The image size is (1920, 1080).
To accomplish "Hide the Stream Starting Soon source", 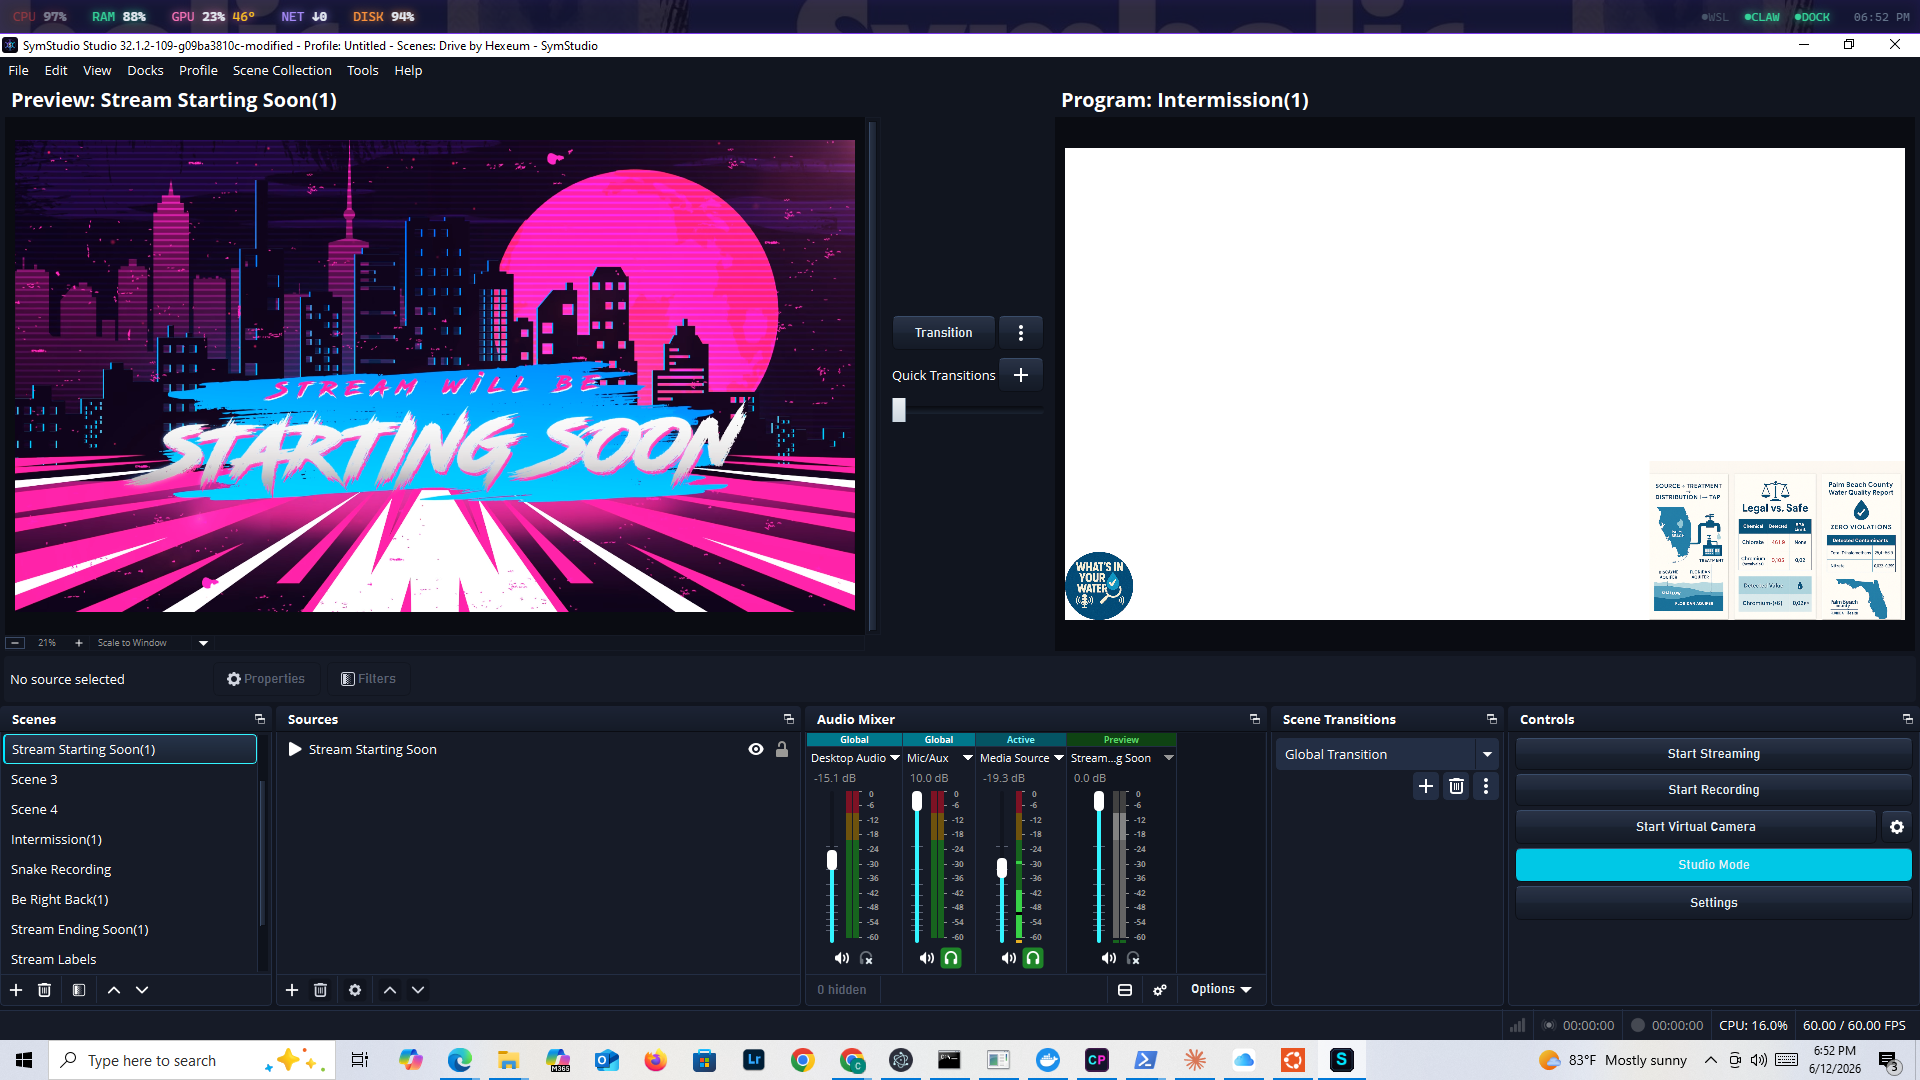I will pos(756,750).
